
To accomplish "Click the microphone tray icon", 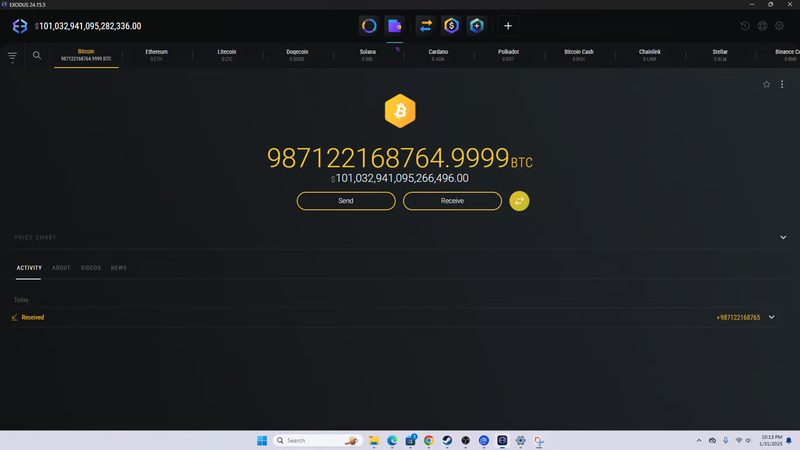I will point(726,440).
